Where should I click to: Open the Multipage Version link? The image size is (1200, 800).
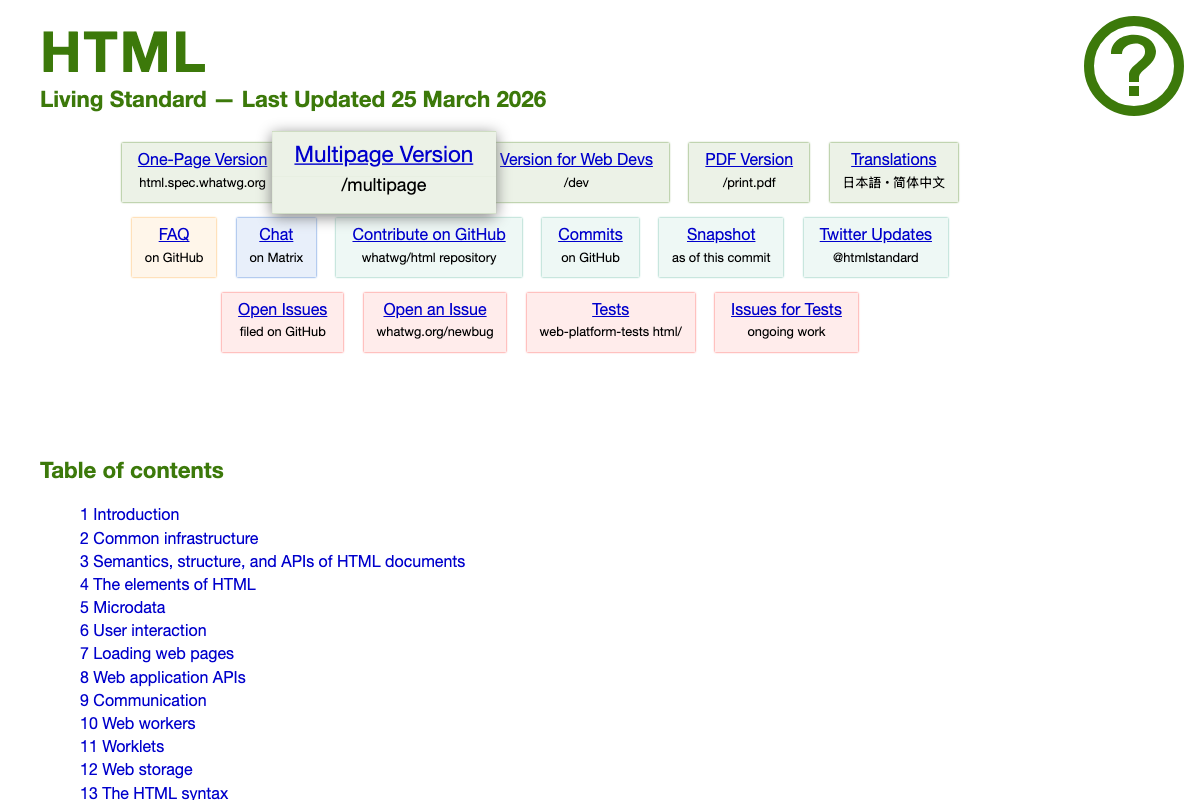[384, 154]
